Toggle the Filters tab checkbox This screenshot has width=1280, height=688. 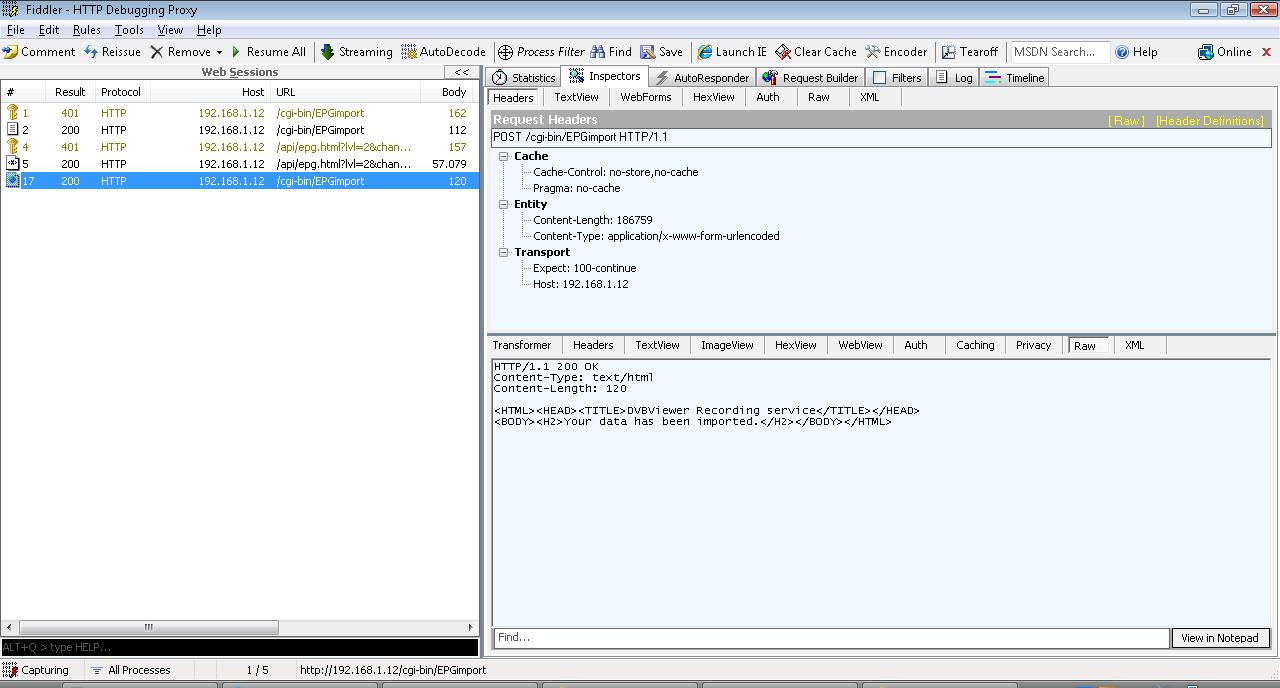tap(880, 78)
